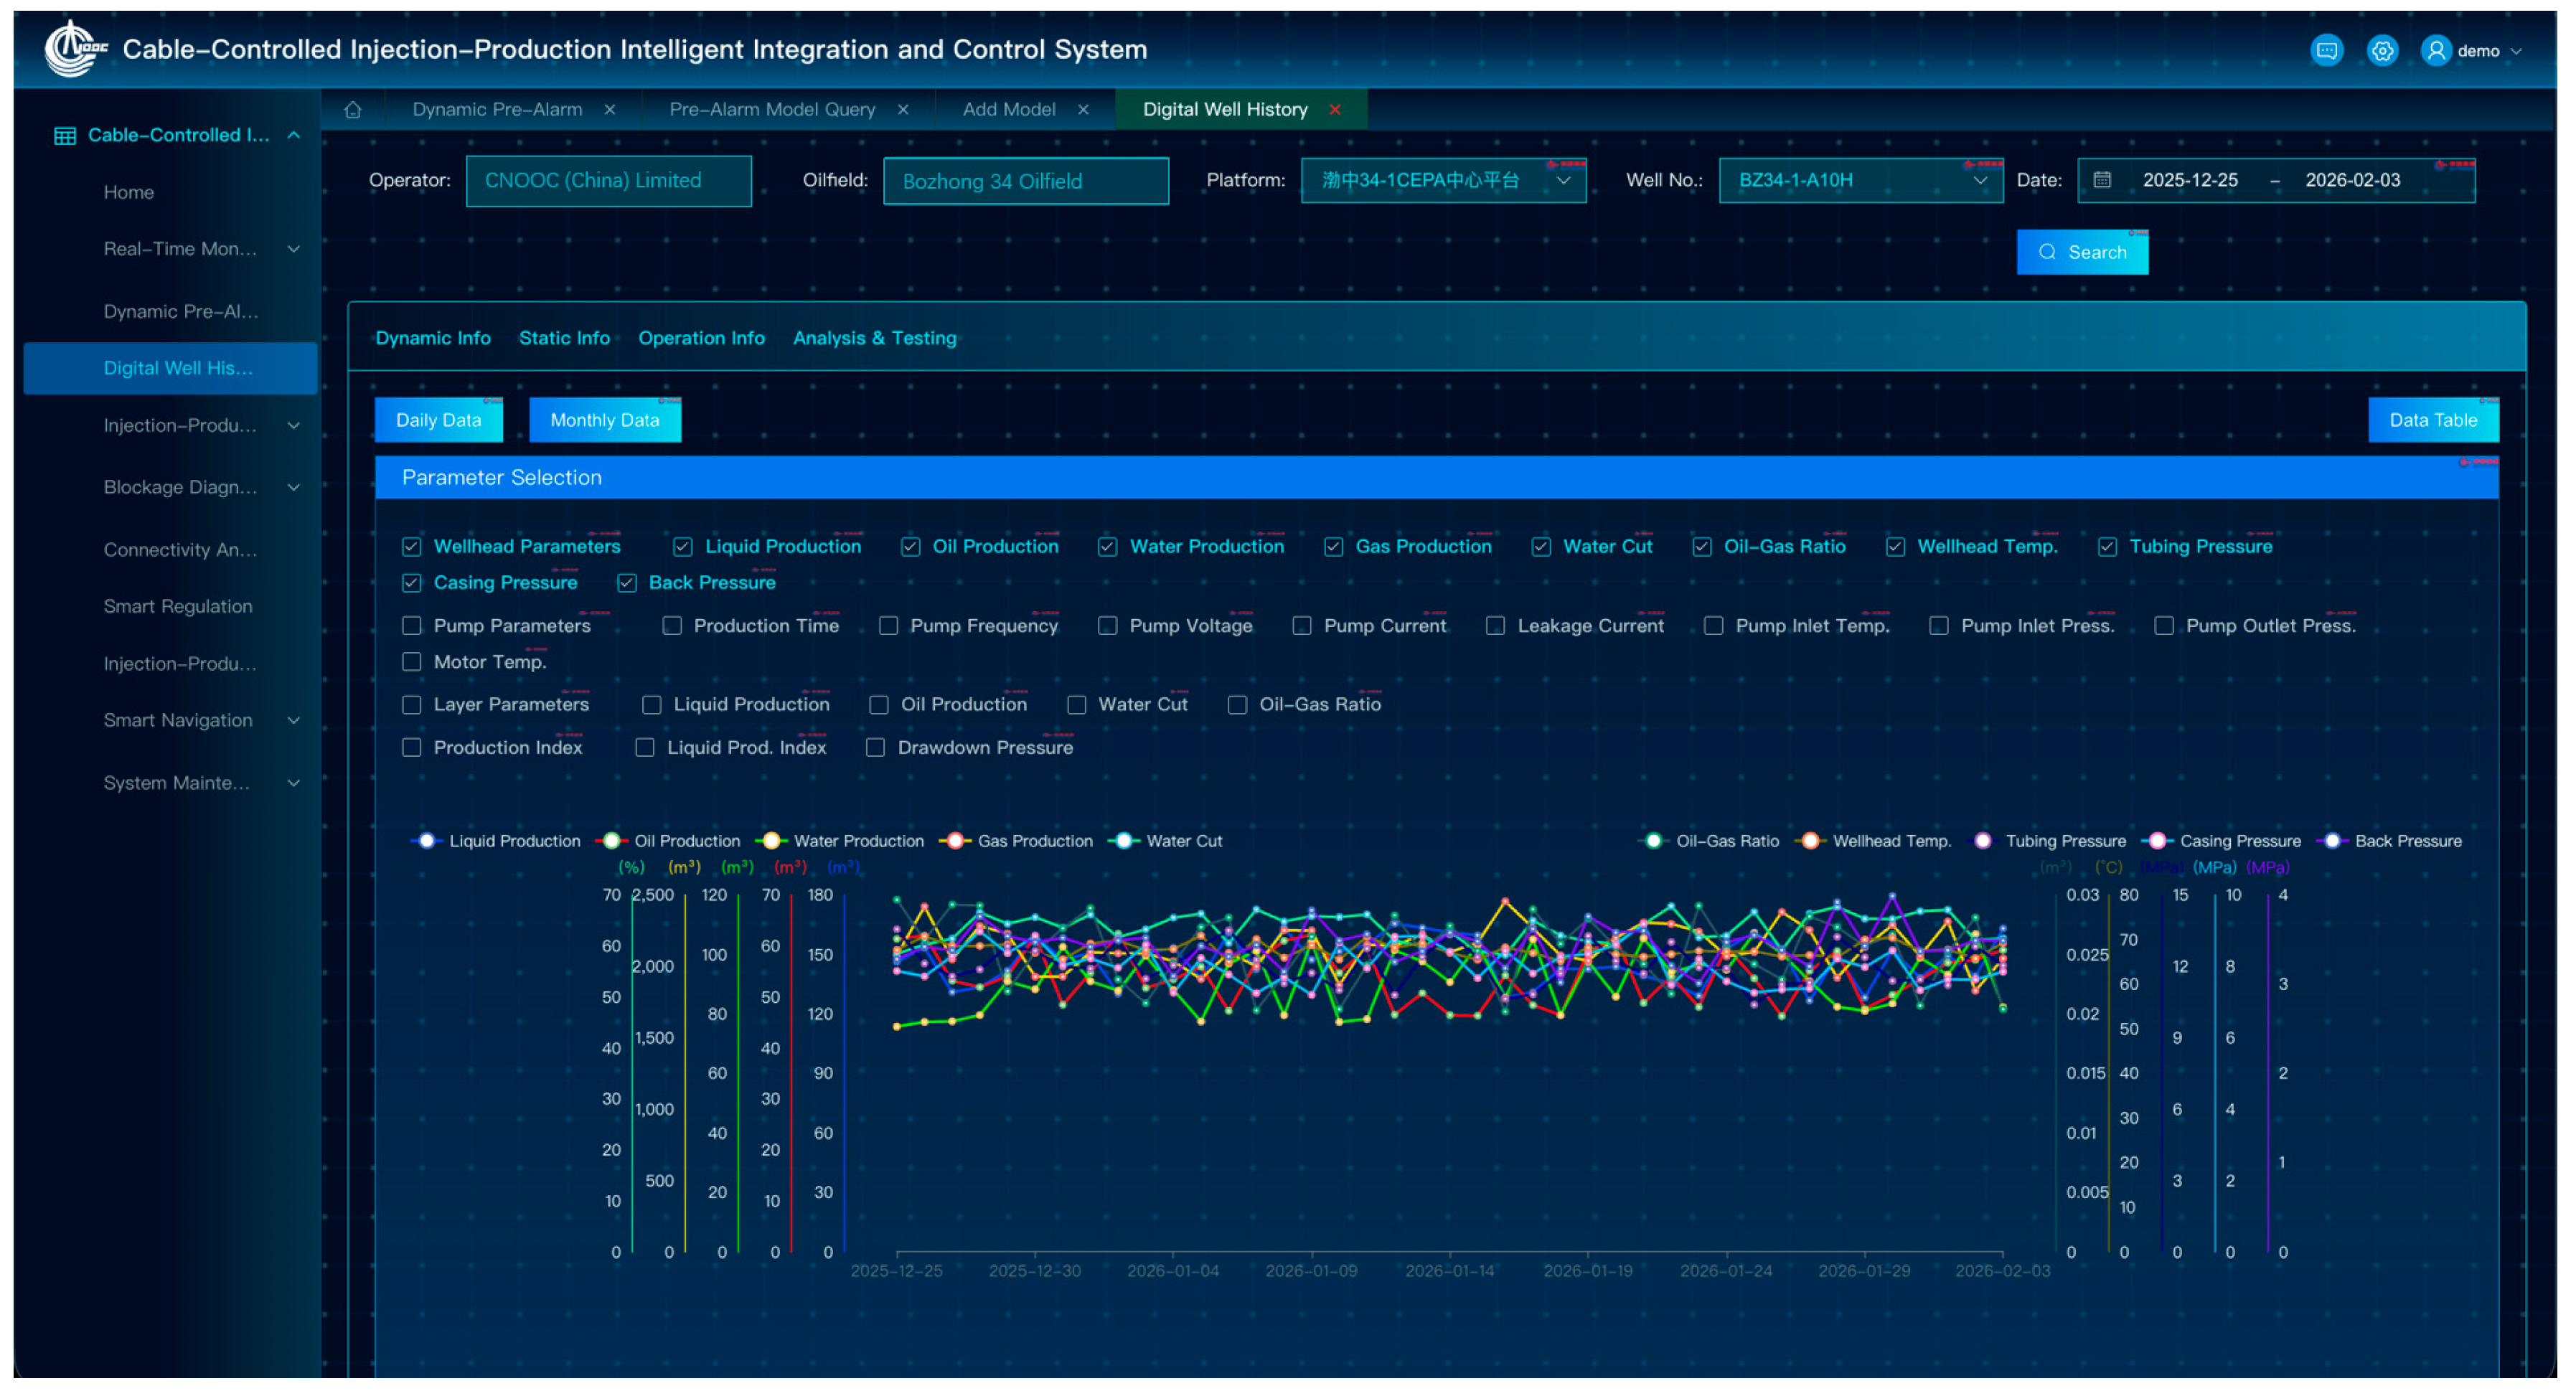Enable the Pump Frequency checkbox
This screenshot has width=2576, height=1396.
[x=888, y=626]
